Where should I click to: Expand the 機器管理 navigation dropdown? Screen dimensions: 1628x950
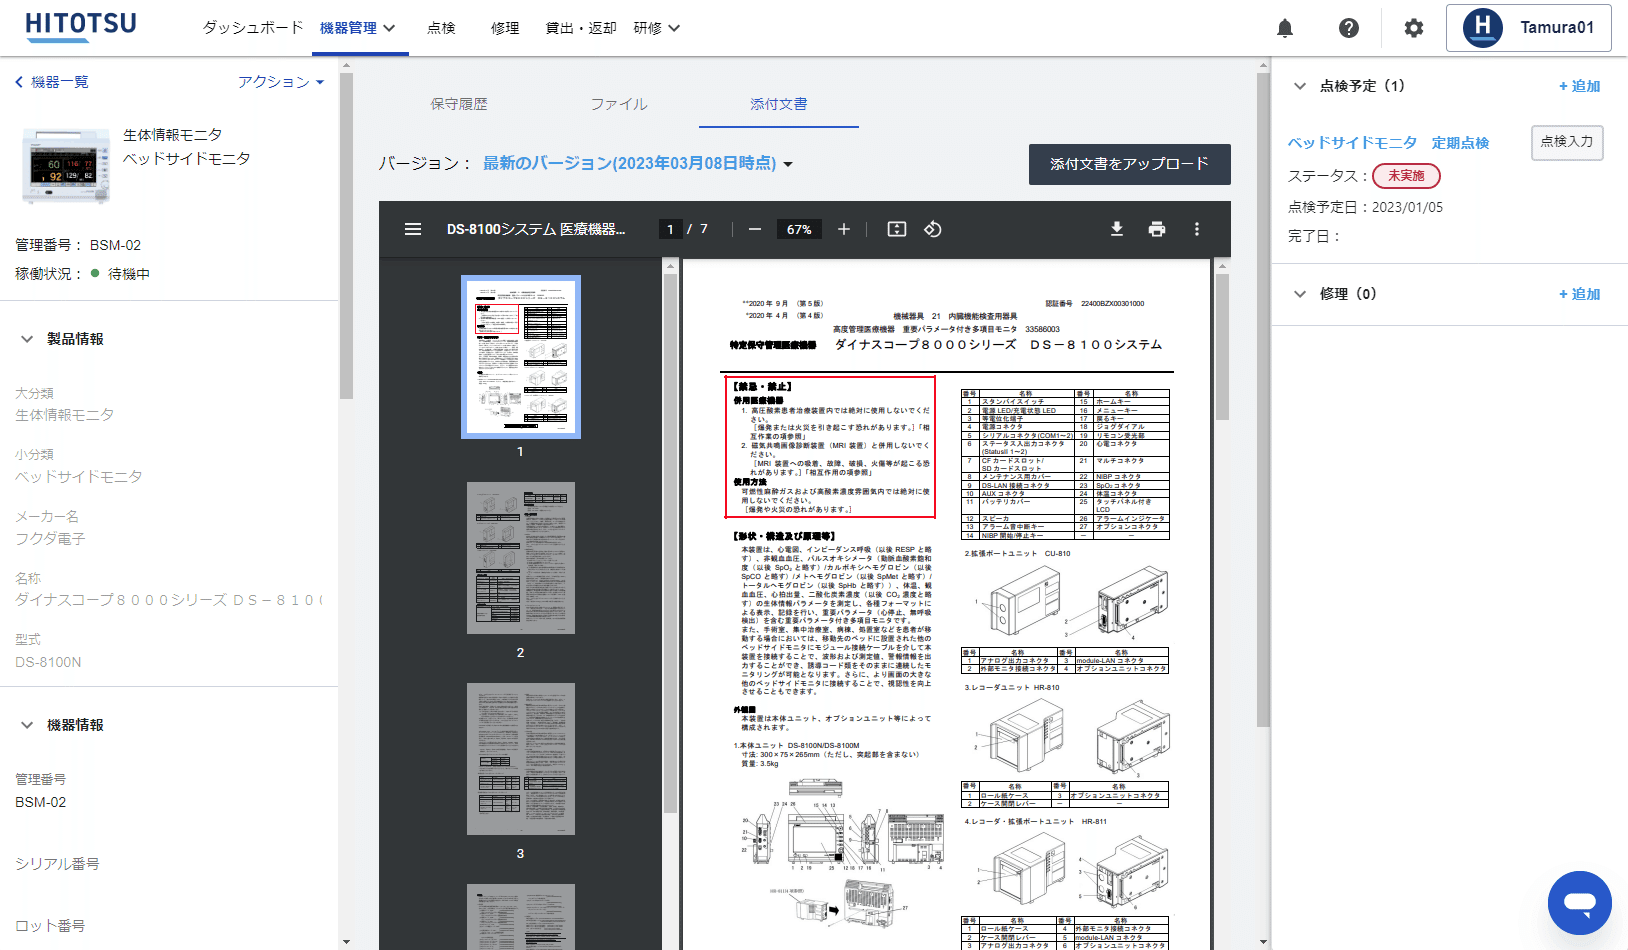pyautogui.click(x=359, y=28)
